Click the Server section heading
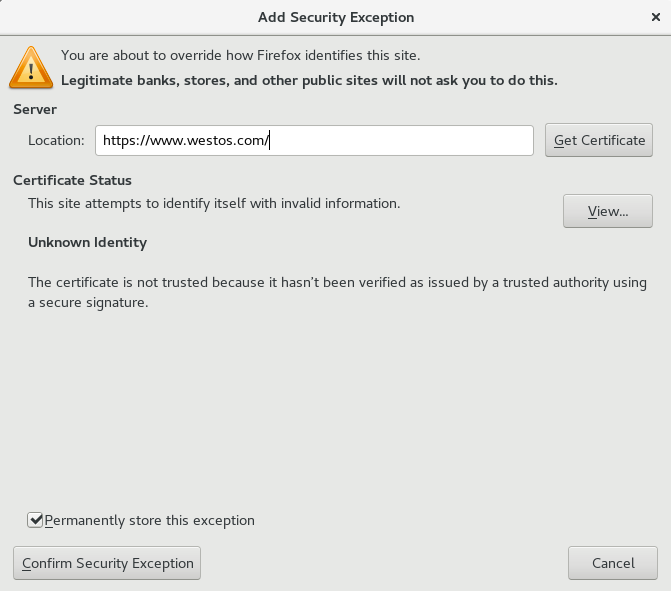The width and height of the screenshot is (671, 591). pyautogui.click(x=35, y=109)
